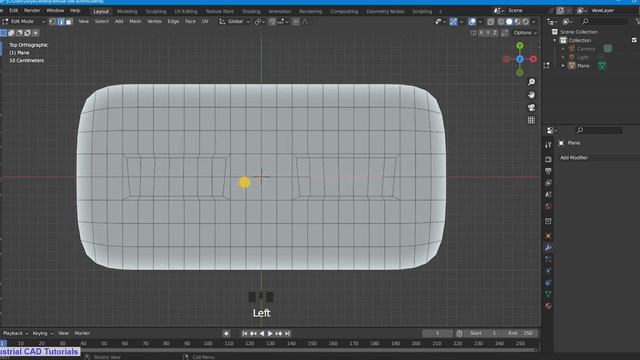Screen dimensions: 640x360
Task: Collapse Collection in outliner
Action: 555,40
